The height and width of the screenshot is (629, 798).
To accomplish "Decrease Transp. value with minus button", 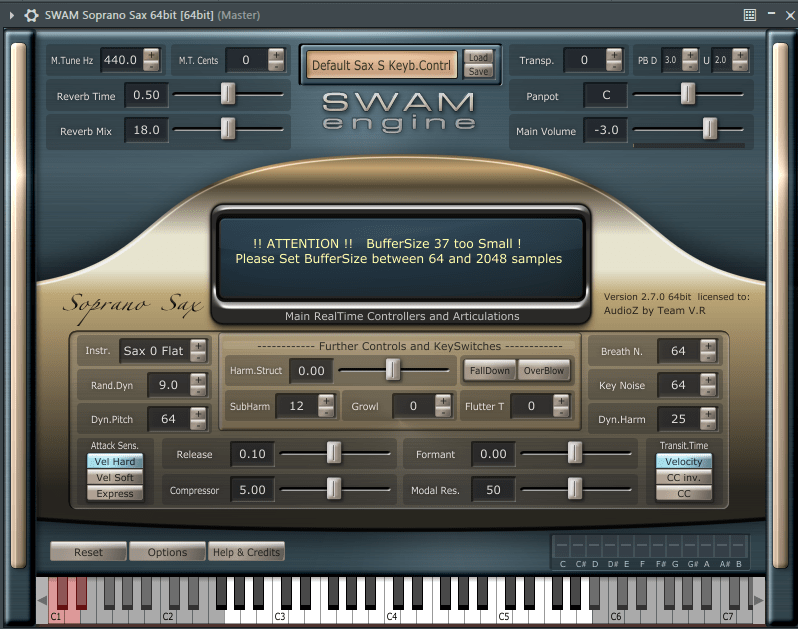I will coord(614,66).
